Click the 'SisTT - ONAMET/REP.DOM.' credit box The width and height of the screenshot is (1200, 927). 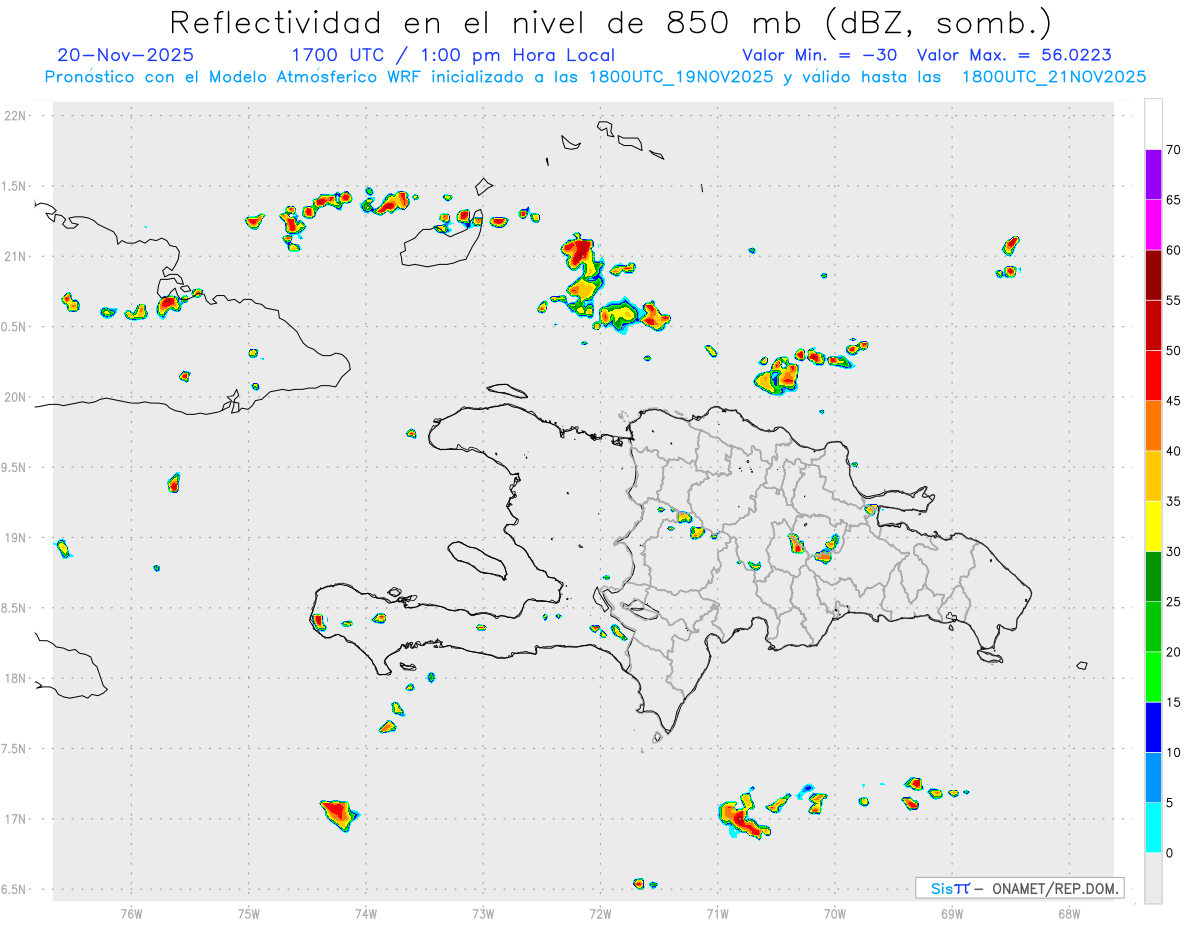[1019, 888]
